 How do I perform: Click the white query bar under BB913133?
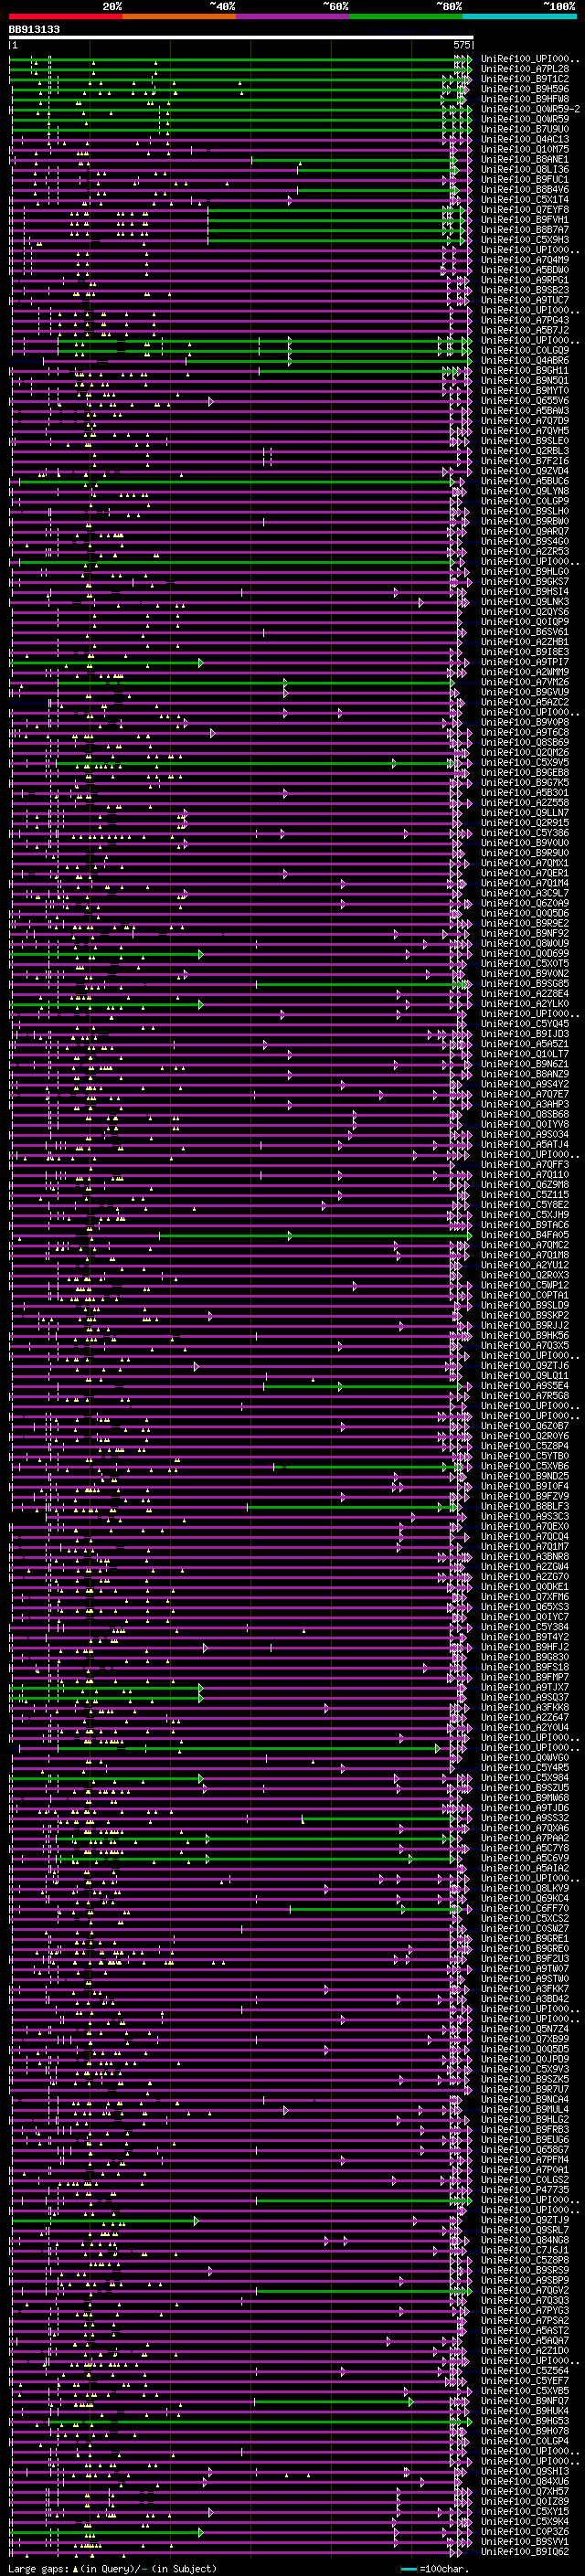coord(241,38)
